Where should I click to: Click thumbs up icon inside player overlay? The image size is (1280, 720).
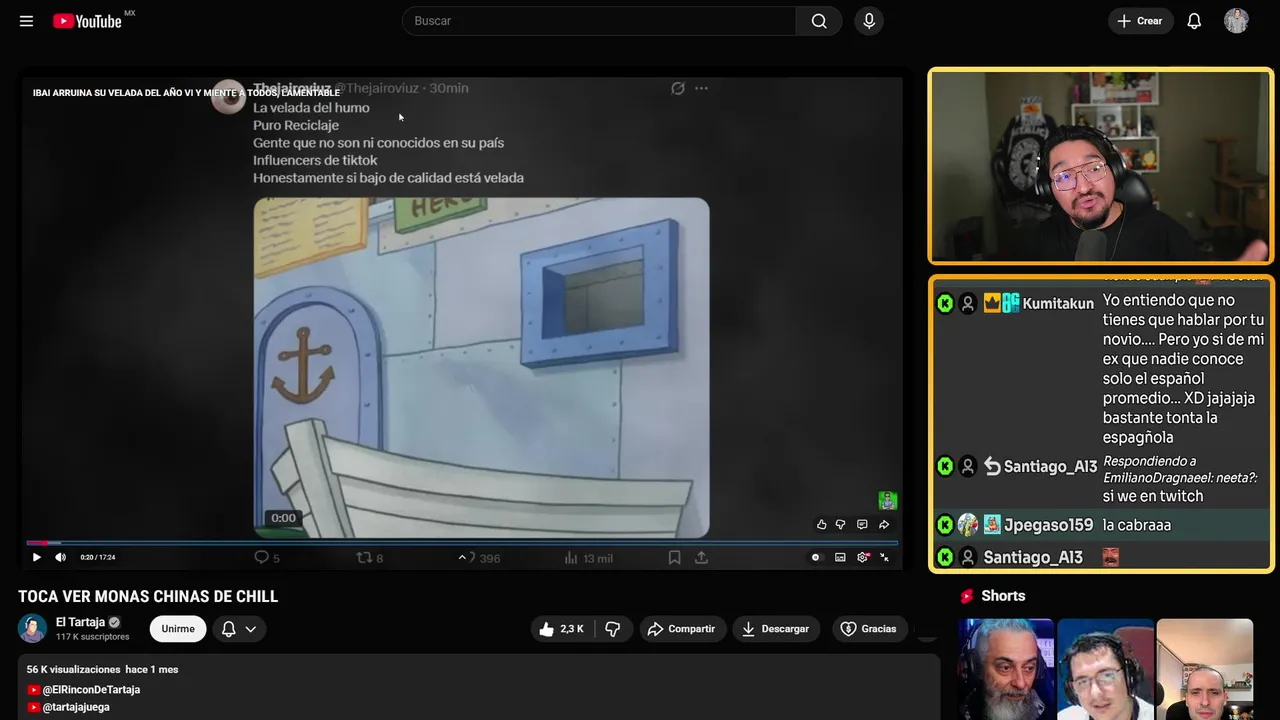point(822,524)
